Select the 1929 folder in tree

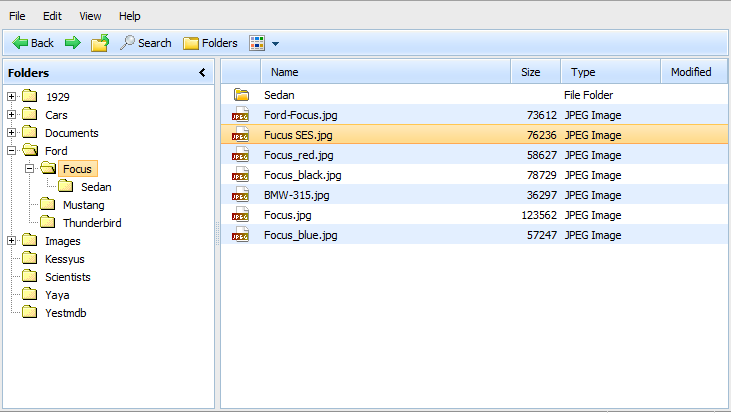(58, 97)
